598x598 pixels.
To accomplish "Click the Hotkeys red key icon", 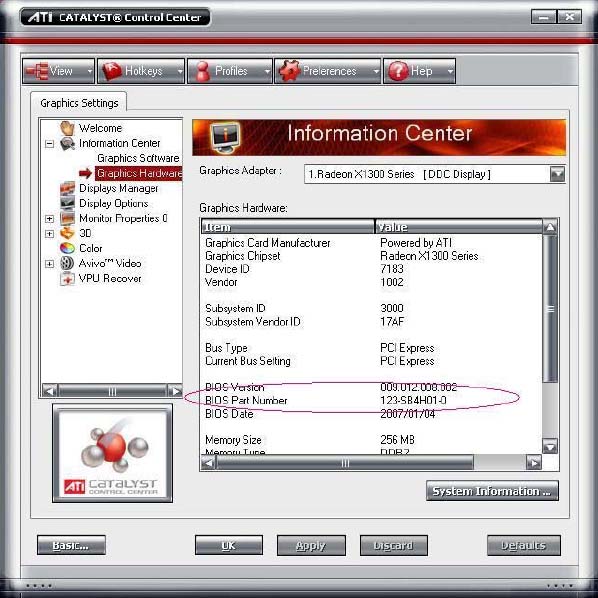I will [x=112, y=71].
